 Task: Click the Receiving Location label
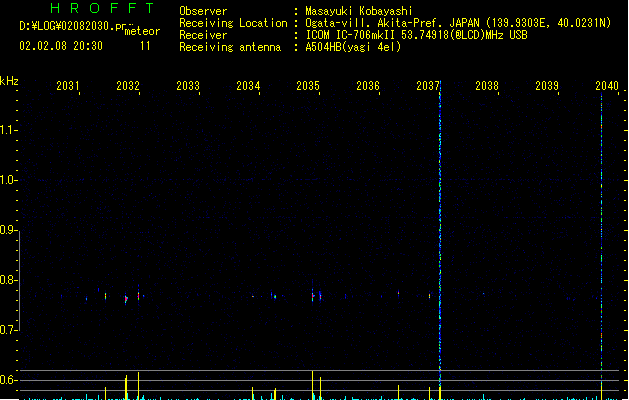click(x=233, y=23)
